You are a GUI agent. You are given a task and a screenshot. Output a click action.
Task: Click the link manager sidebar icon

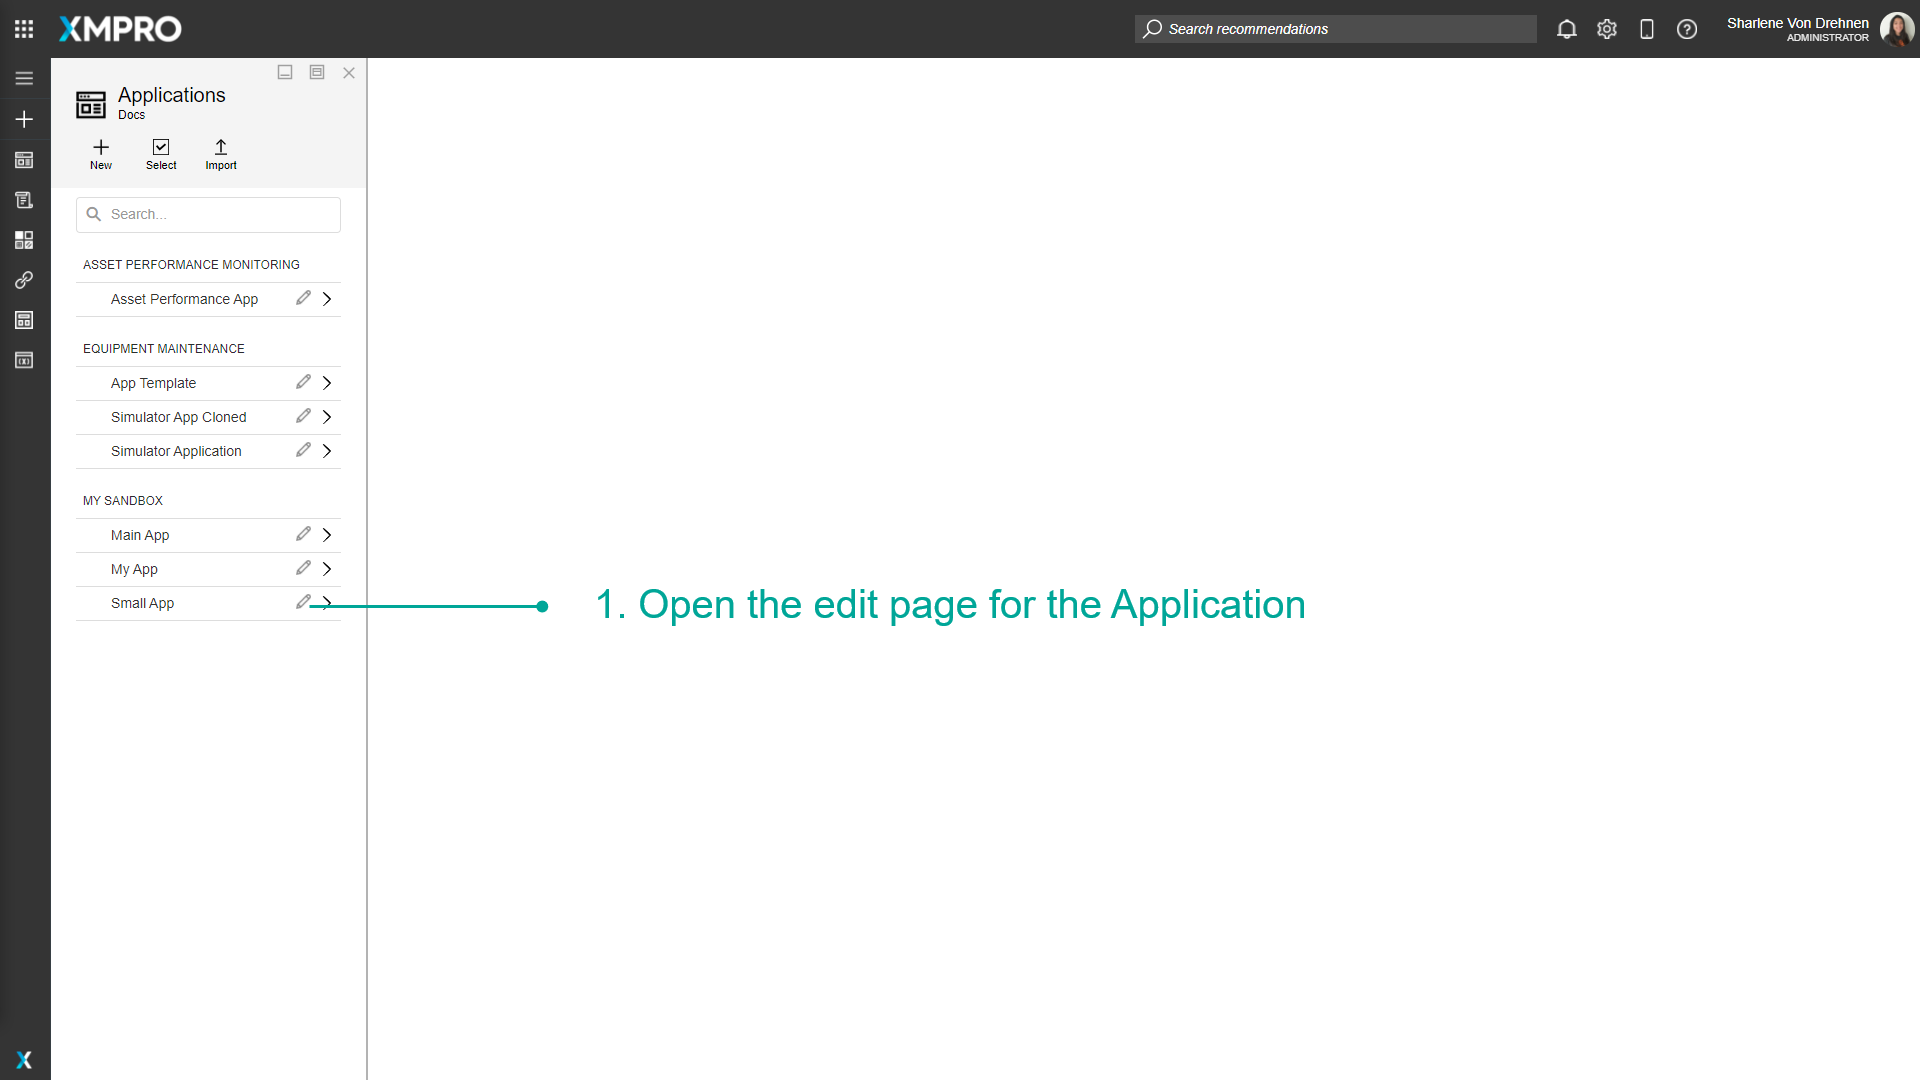coord(24,280)
